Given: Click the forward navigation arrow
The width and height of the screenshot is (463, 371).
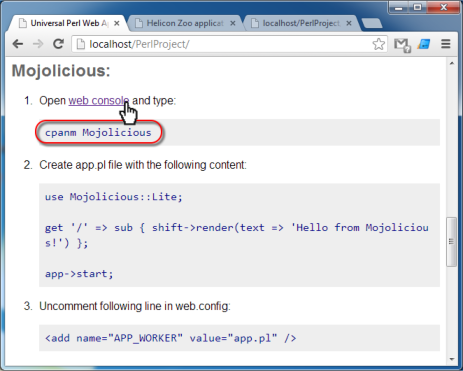Looking at the screenshot, I should [38, 44].
